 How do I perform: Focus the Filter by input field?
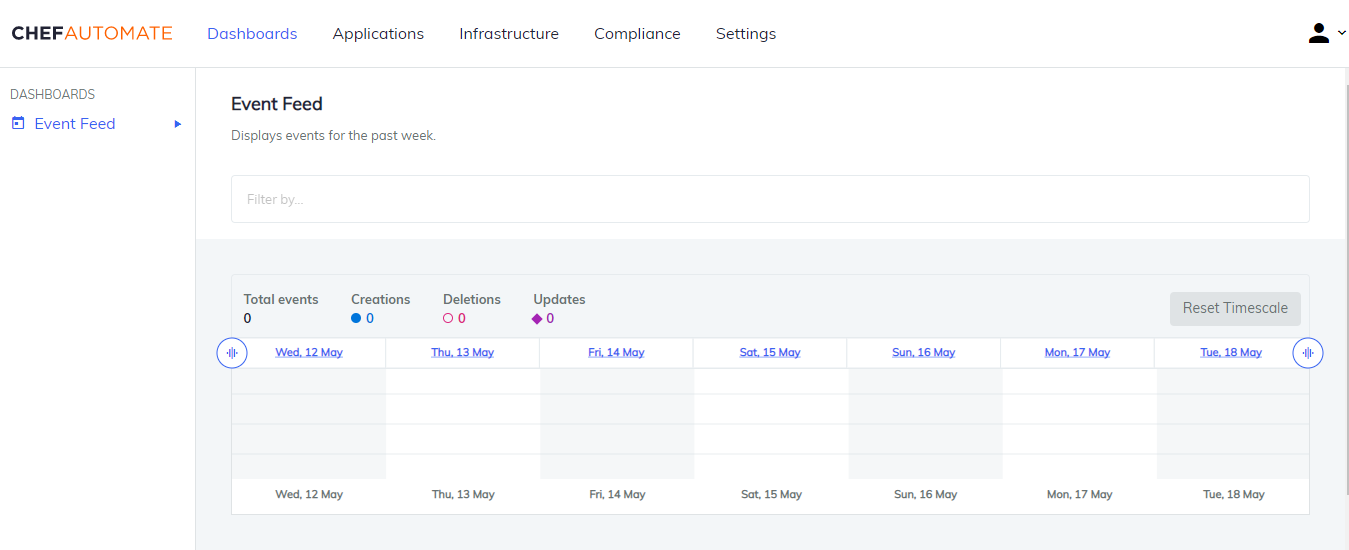pyautogui.click(x=770, y=199)
